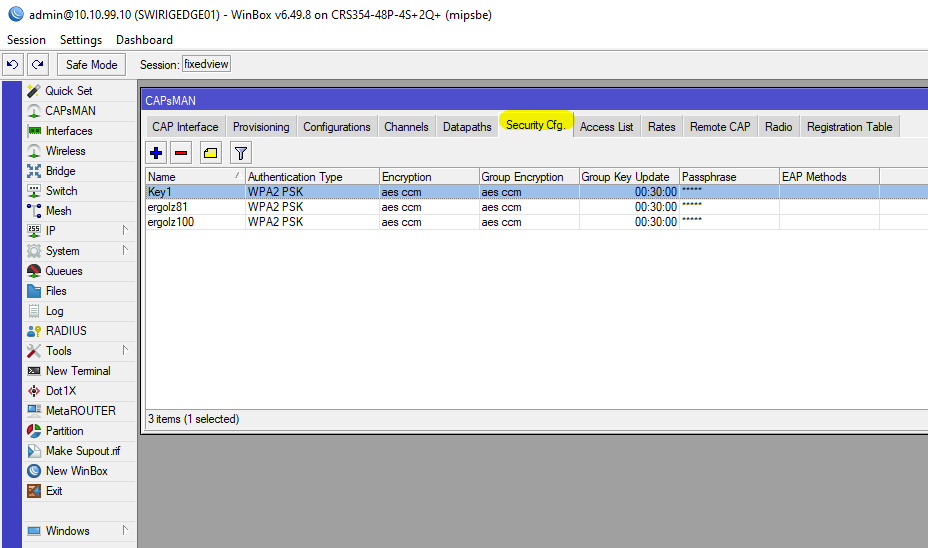Viewport: 928px width, 548px height.
Task: Open New Terminal from sidebar
Action: [x=78, y=371]
